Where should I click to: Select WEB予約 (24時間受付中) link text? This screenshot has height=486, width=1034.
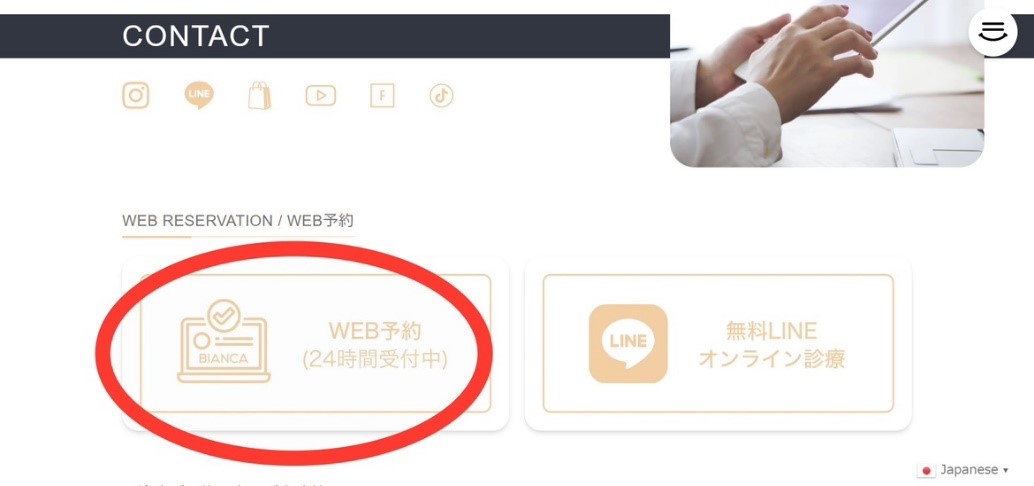click(375, 344)
